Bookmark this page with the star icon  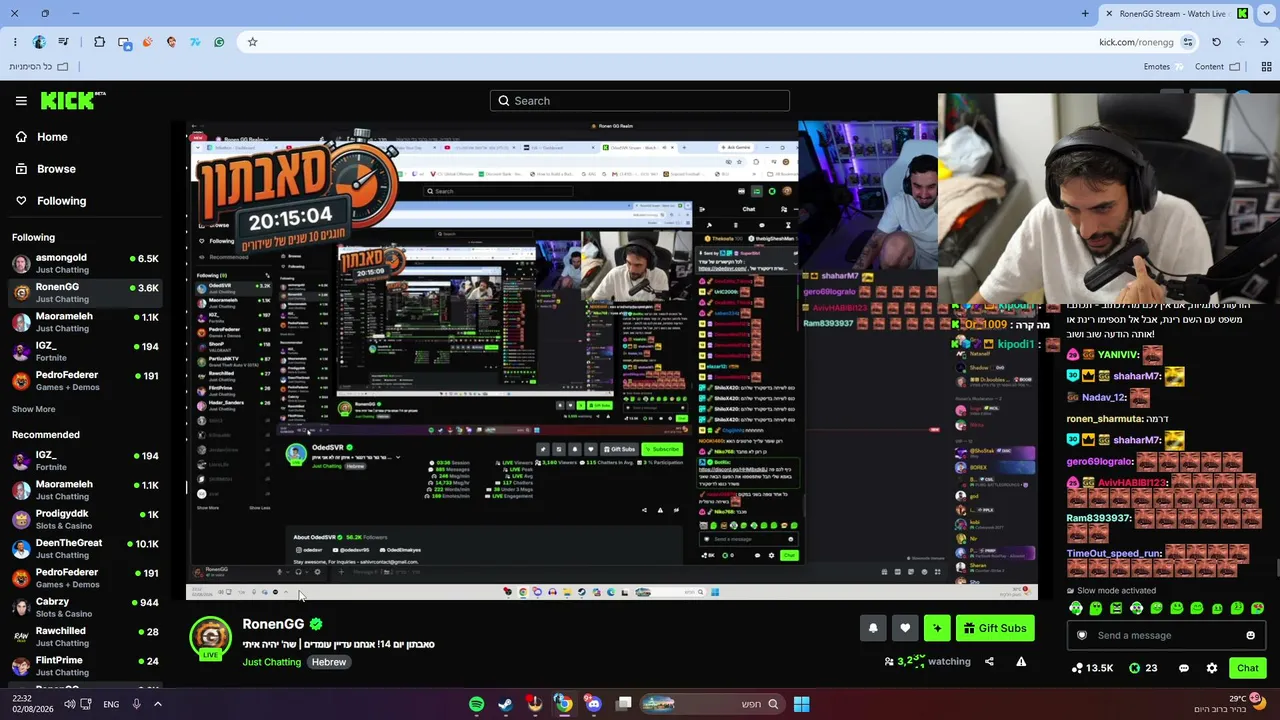[x=252, y=42]
